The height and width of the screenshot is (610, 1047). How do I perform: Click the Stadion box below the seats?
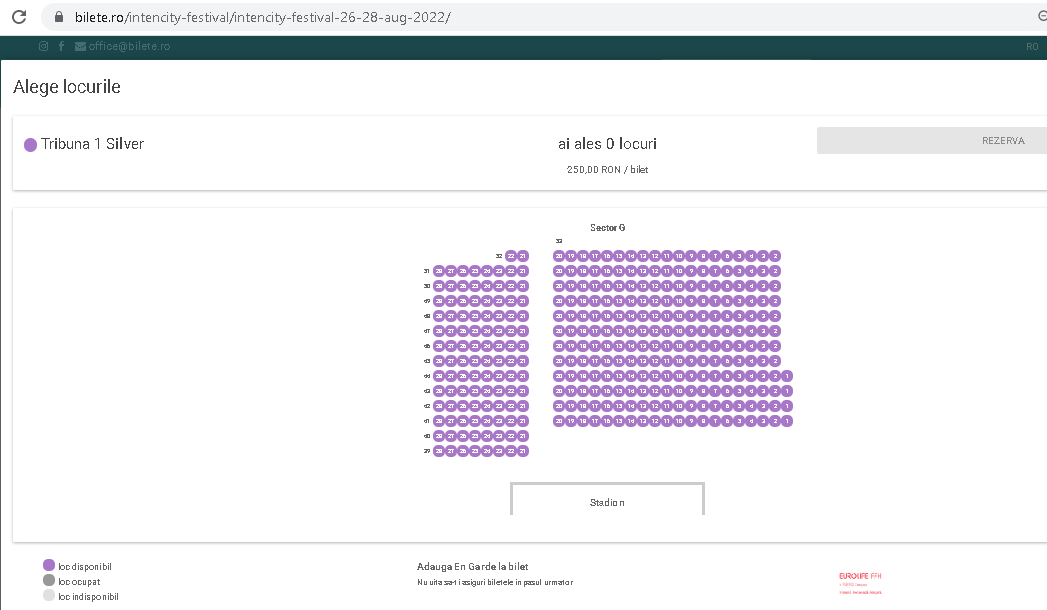(x=607, y=500)
